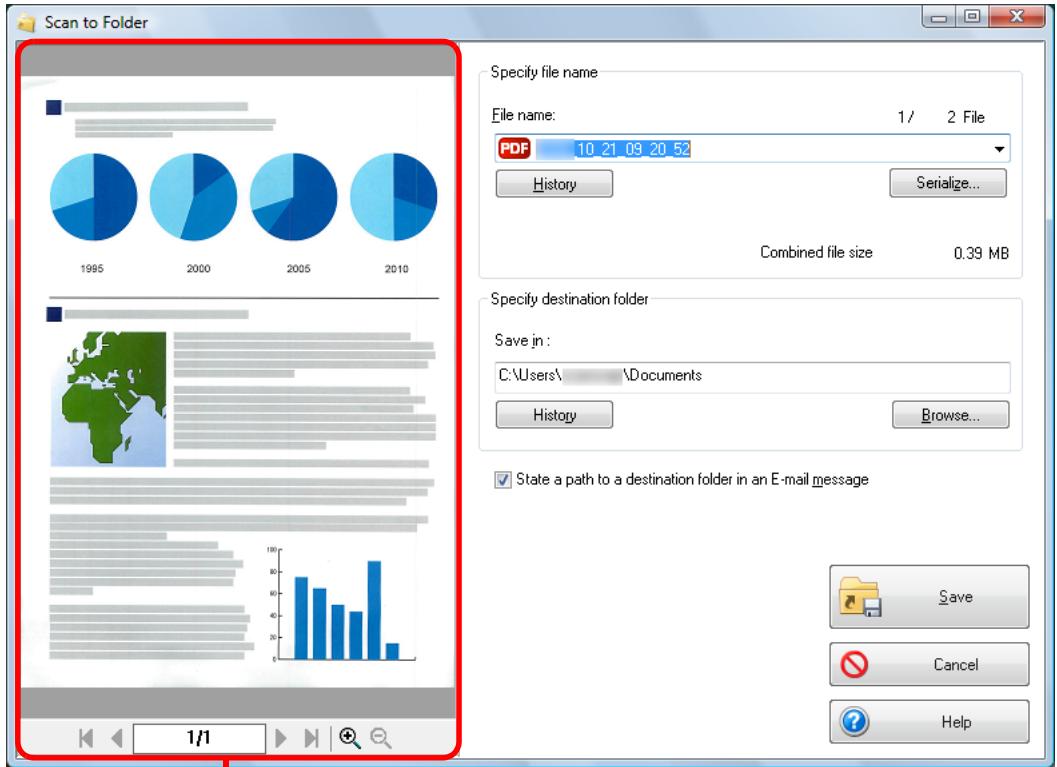This screenshot has height=767, width=1057.
Task: Cancel the Scan to Folder dialog
Action: (929, 665)
